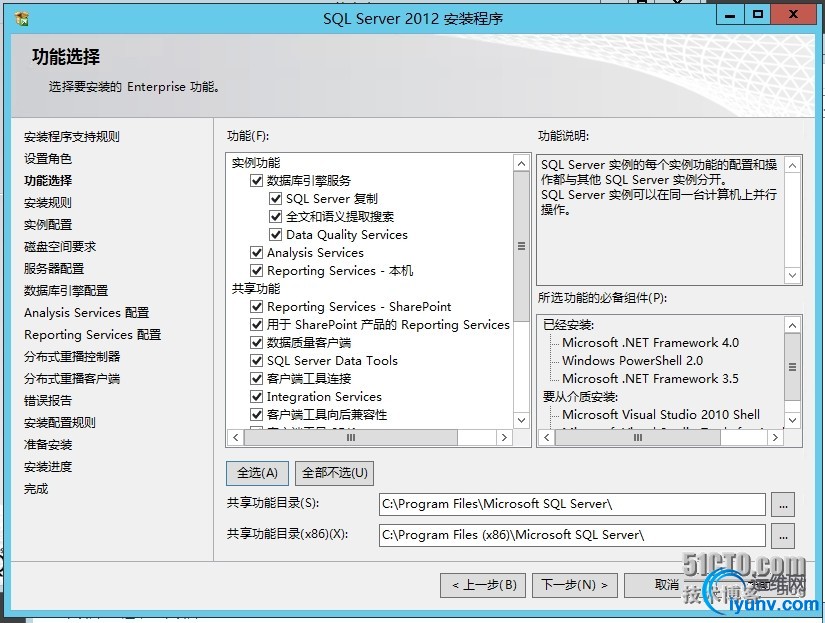Go back with 上一步(B) button

tap(483, 585)
